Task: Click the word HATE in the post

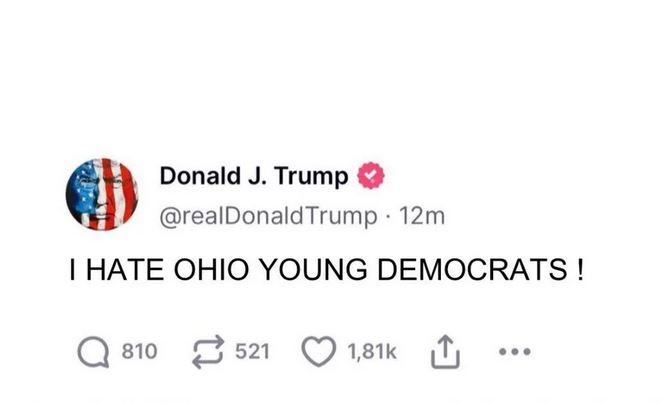Action: coord(125,270)
